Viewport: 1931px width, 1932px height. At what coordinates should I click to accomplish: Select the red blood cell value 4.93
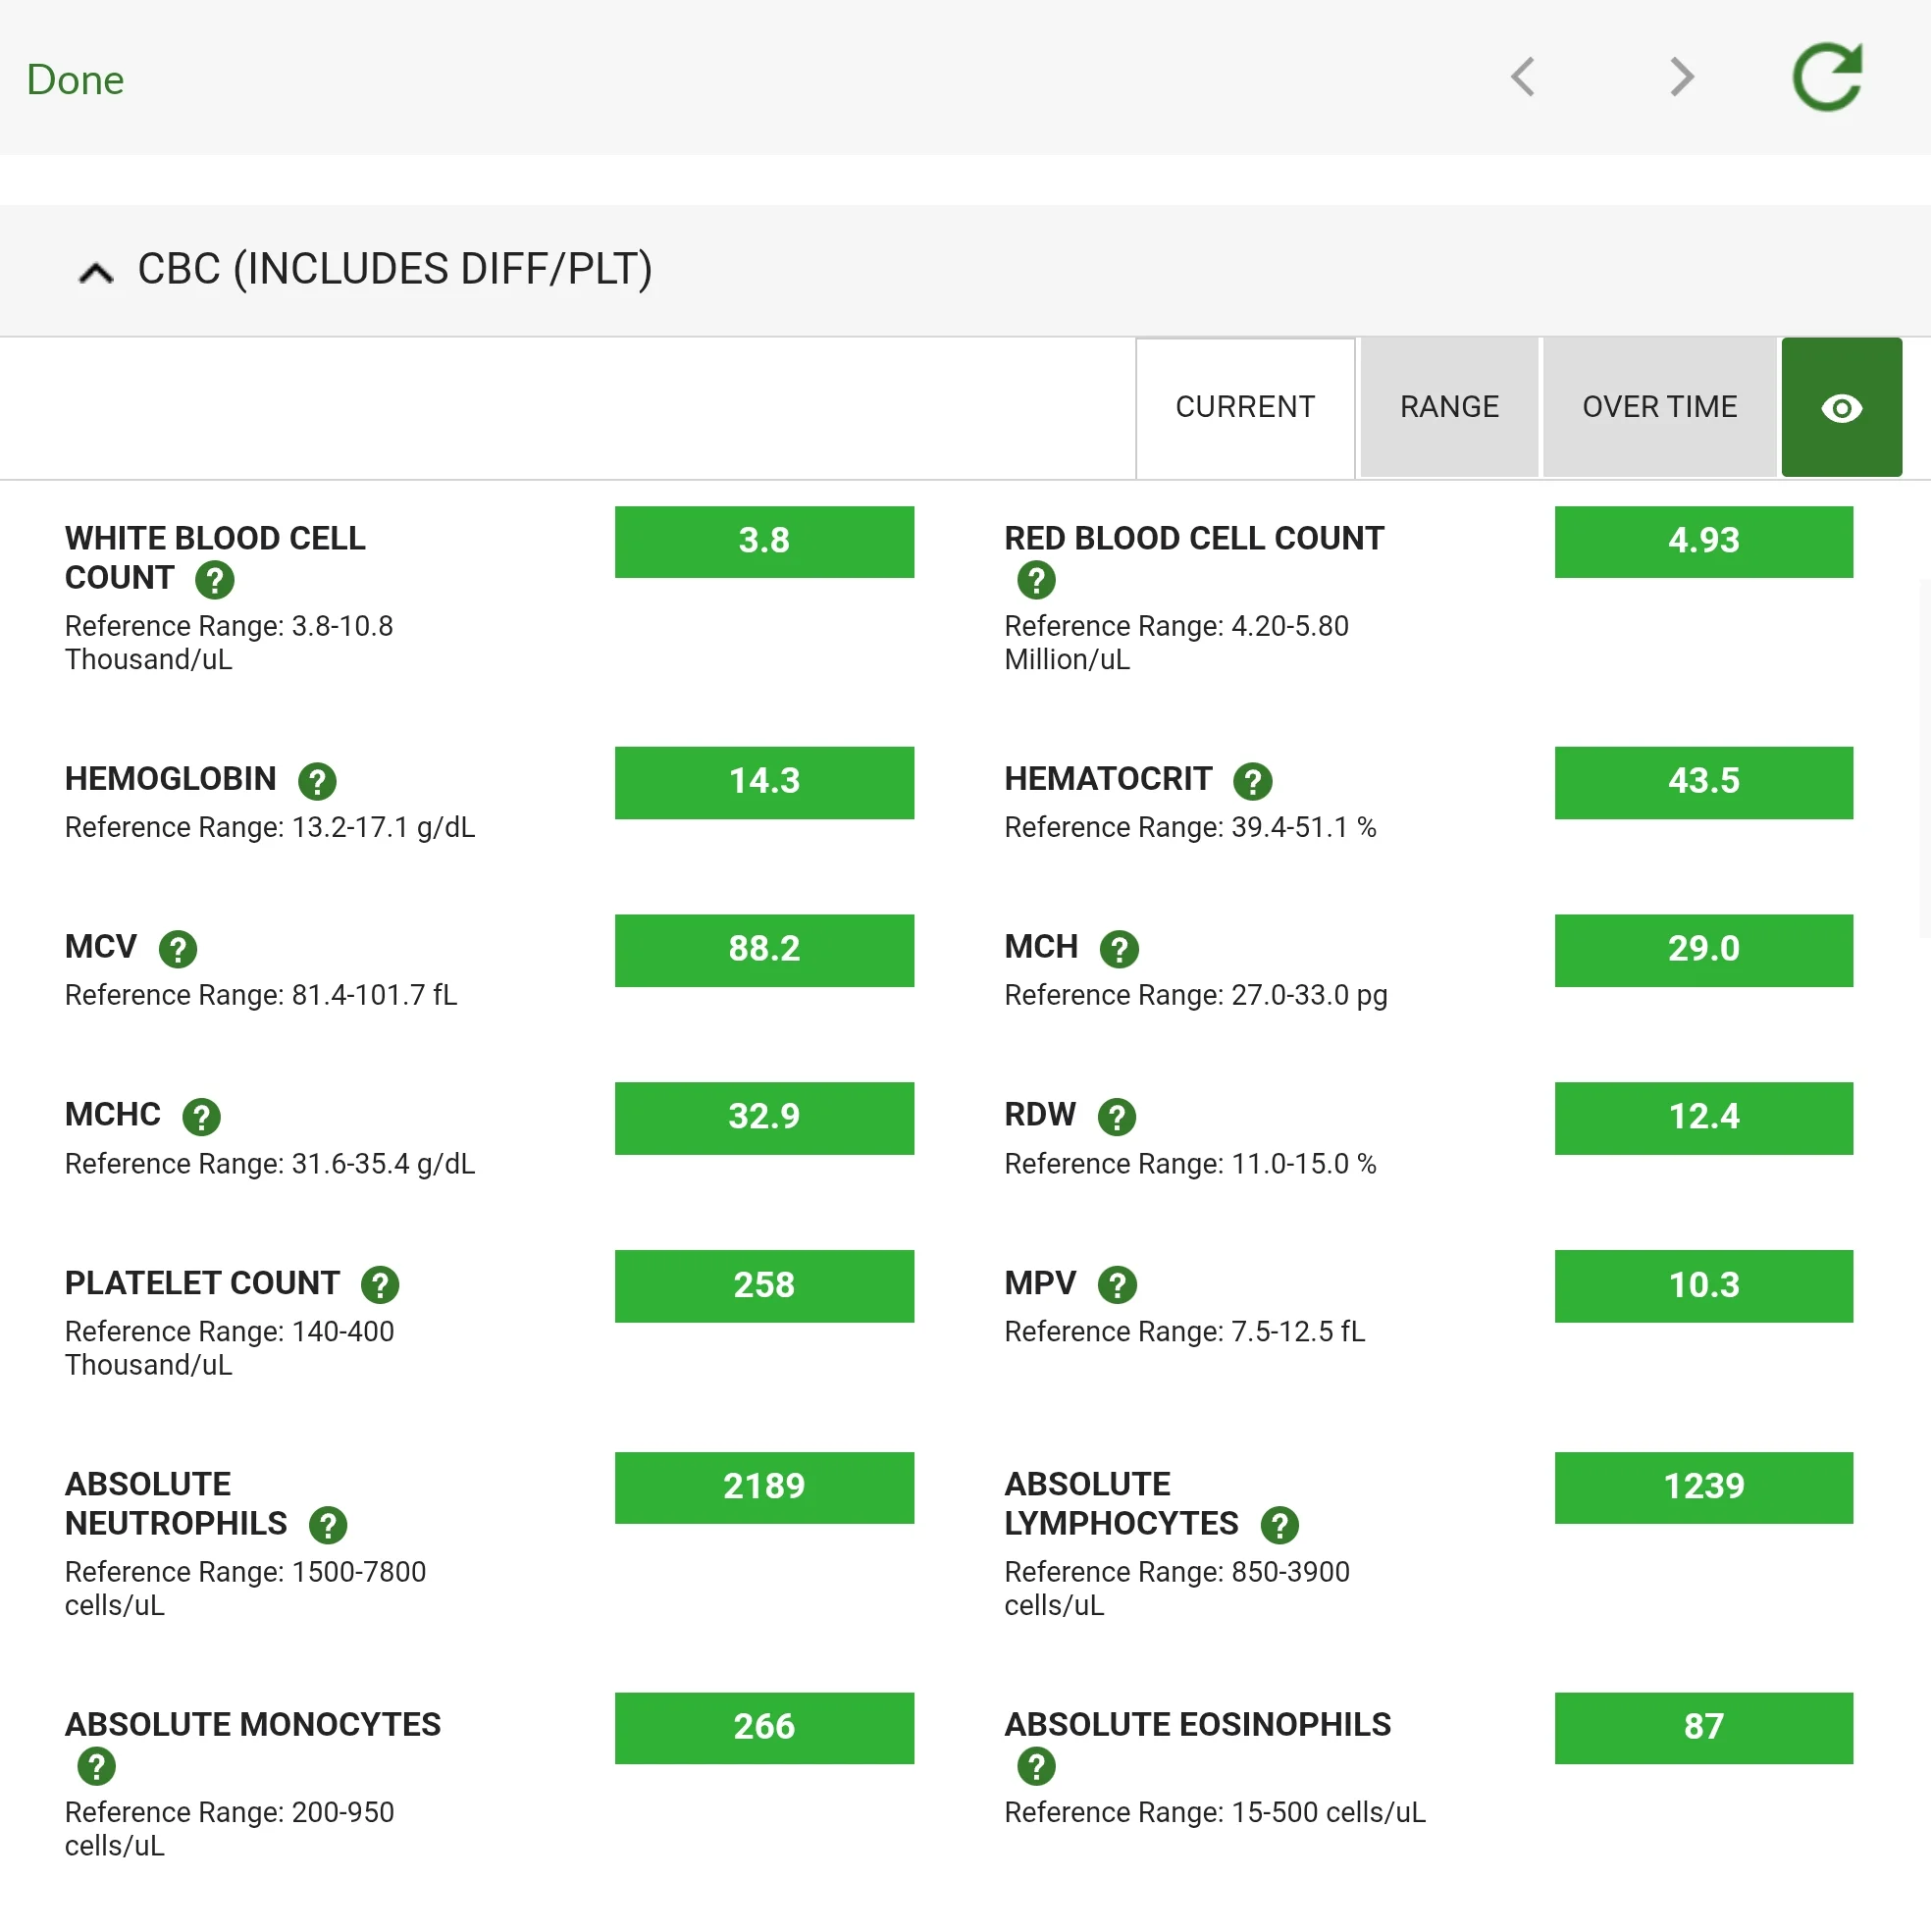pyautogui.click(x=1703, y=542)
